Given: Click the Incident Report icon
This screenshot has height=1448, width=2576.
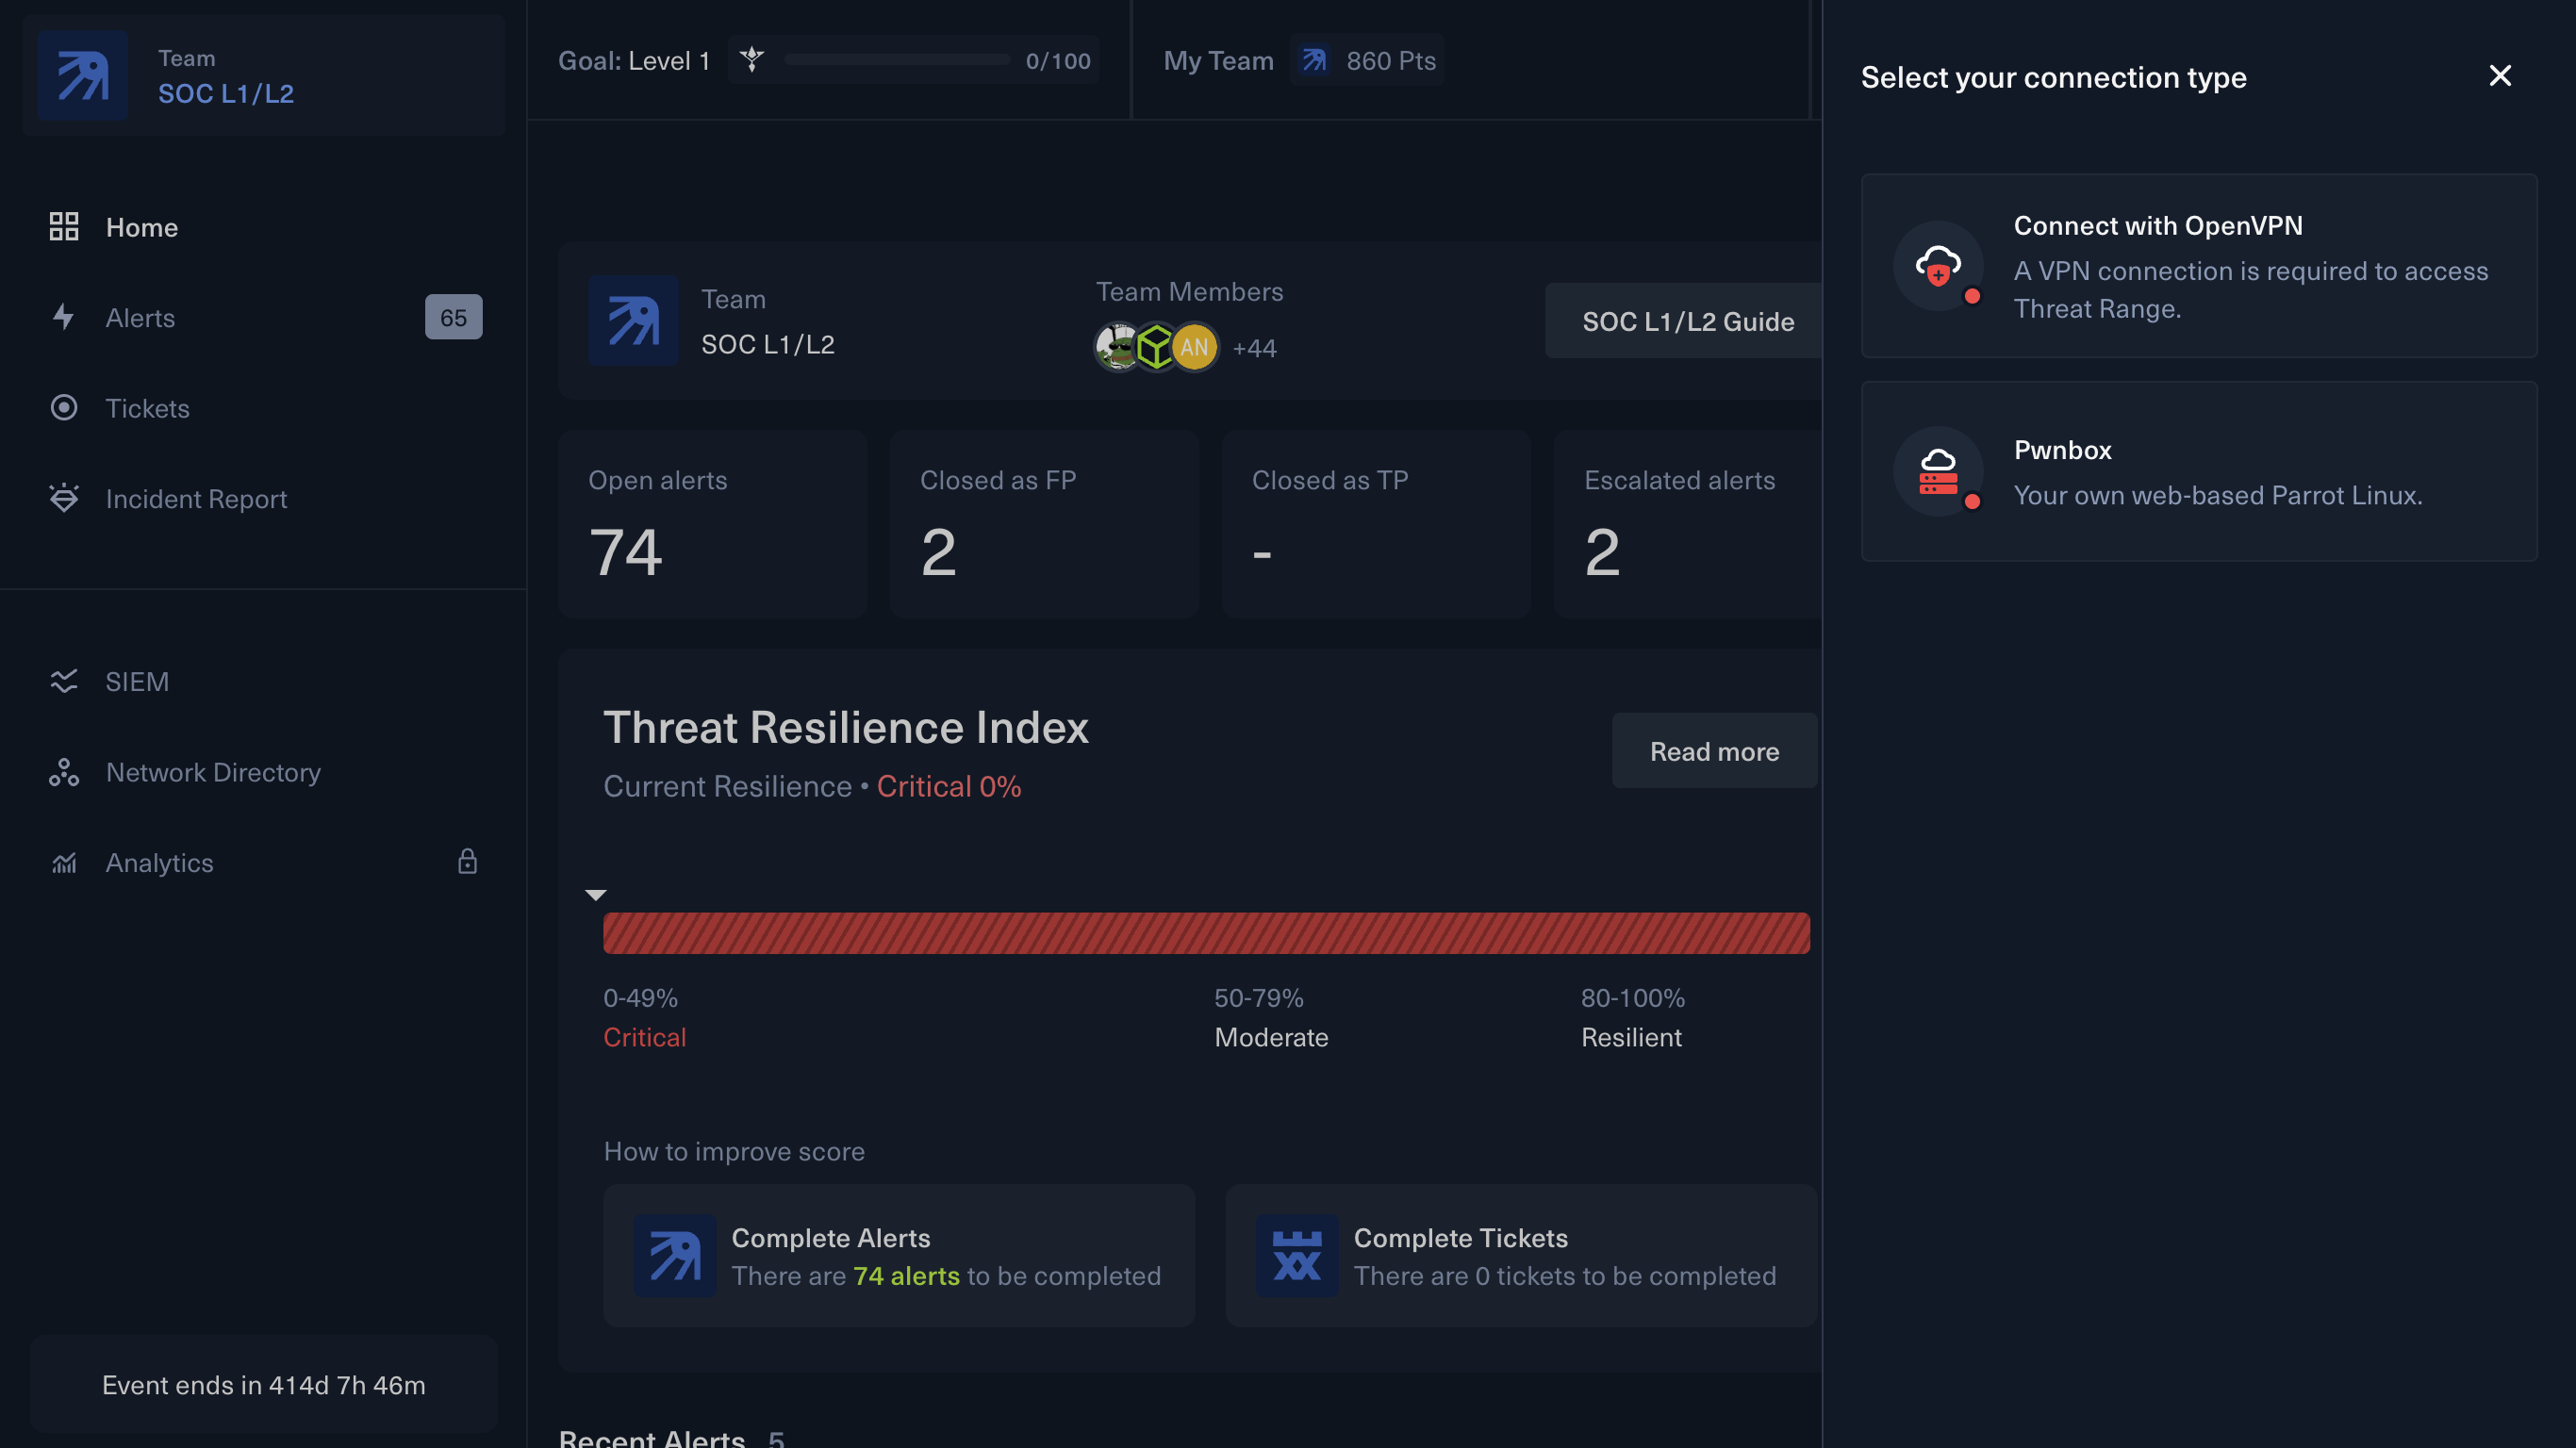Looking at the screenshot, I should [64, 498].
